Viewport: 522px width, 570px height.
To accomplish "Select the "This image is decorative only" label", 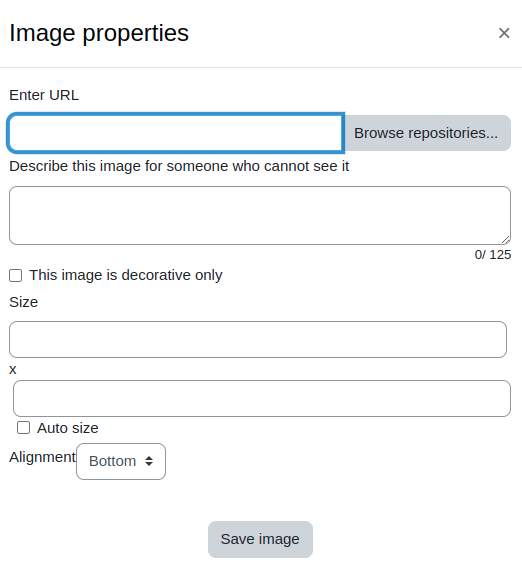I will (126, 275).
